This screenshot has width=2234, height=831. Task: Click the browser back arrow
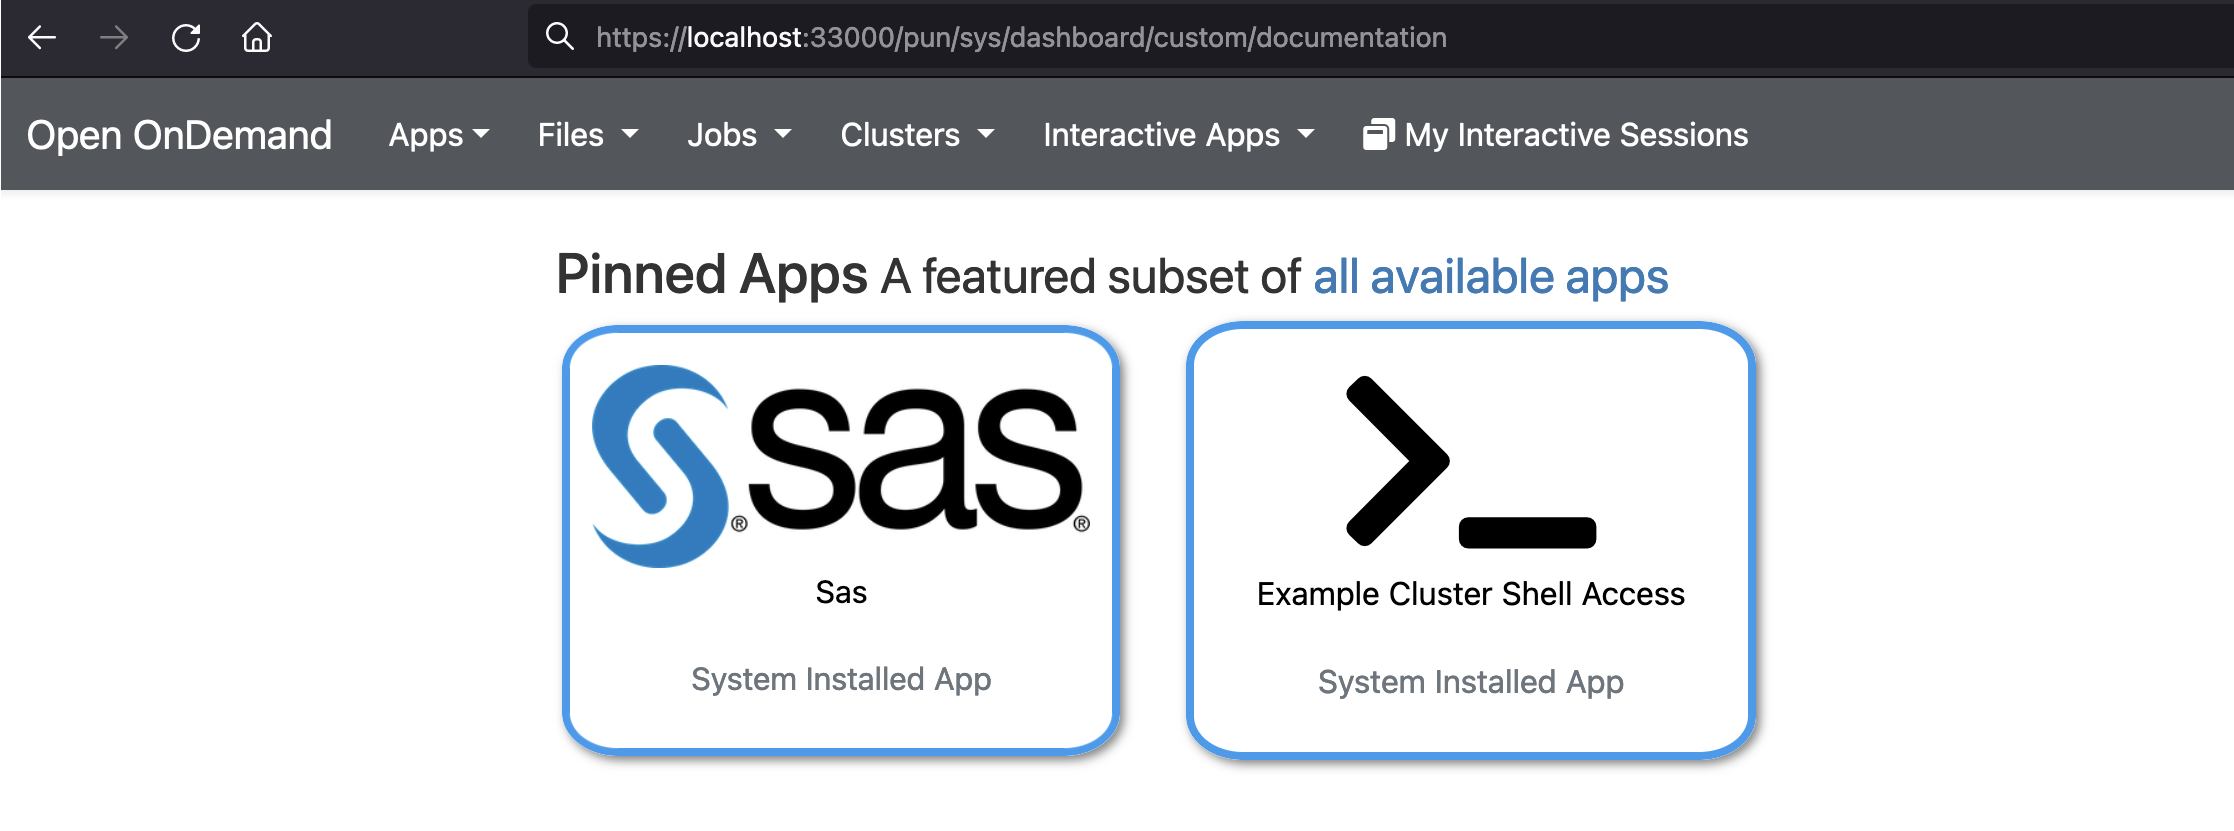[42, 38]
